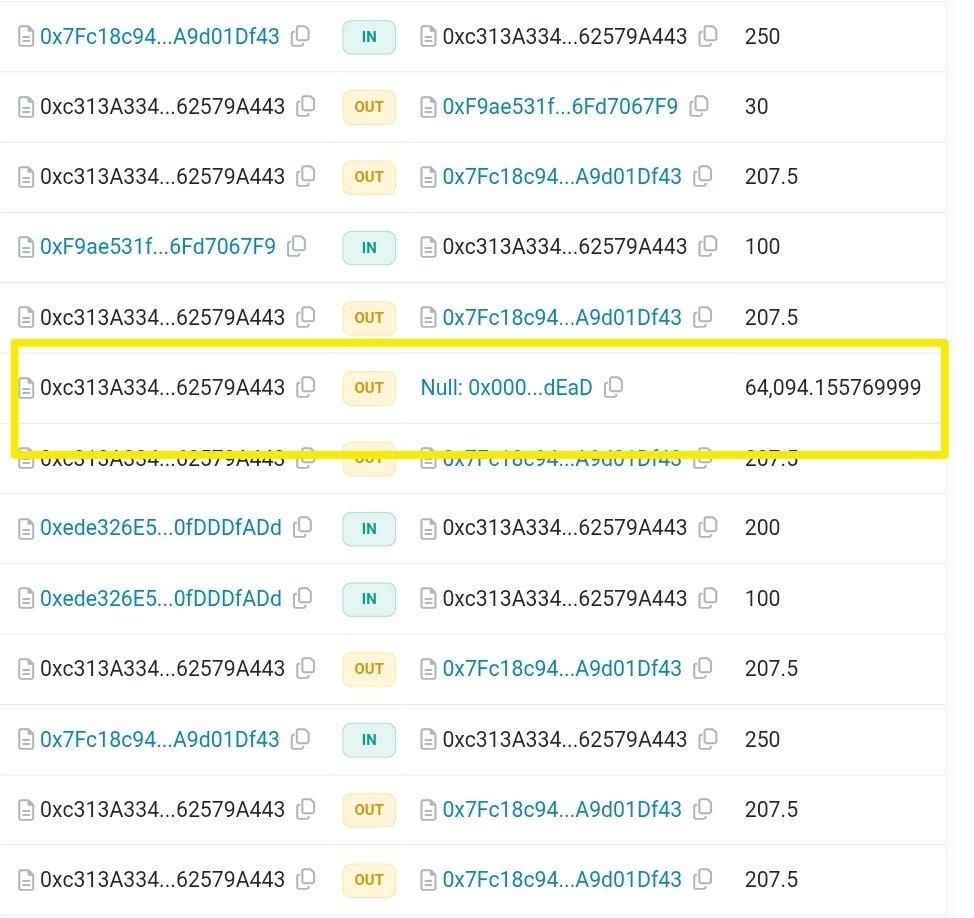
Task: Select sender 0xc313A334...62579A443 in Null dEaD row
Action: tap(162, 388)
